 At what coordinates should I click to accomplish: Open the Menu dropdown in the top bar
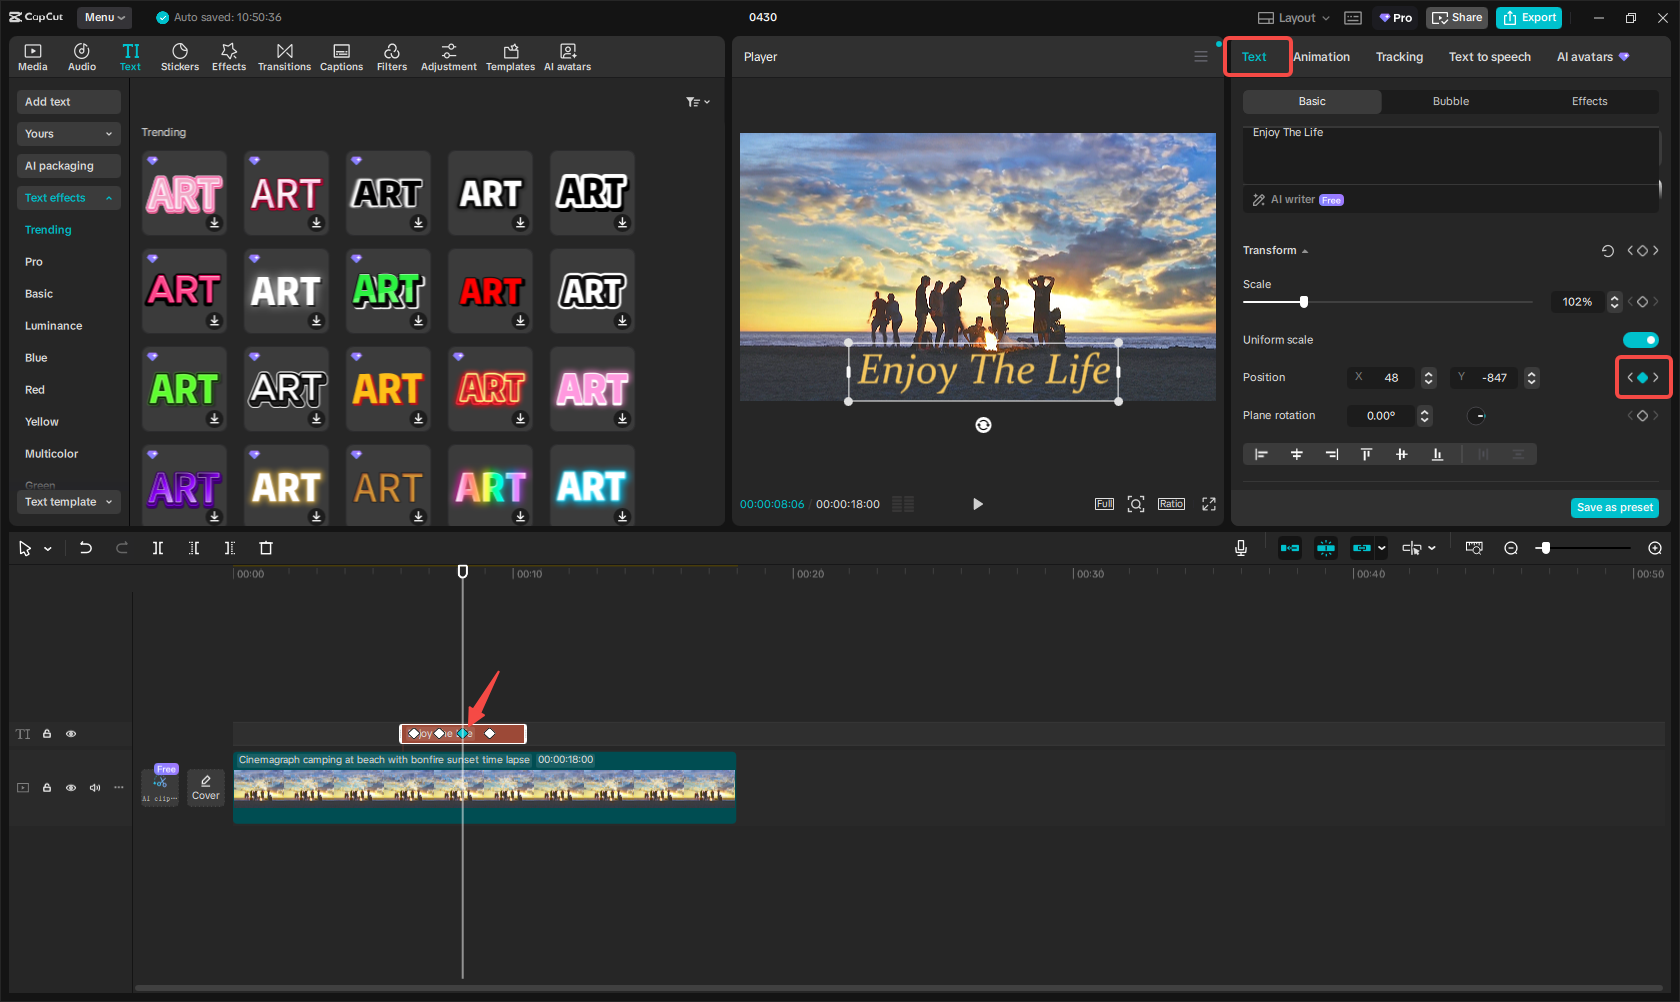tap(104, 17)
